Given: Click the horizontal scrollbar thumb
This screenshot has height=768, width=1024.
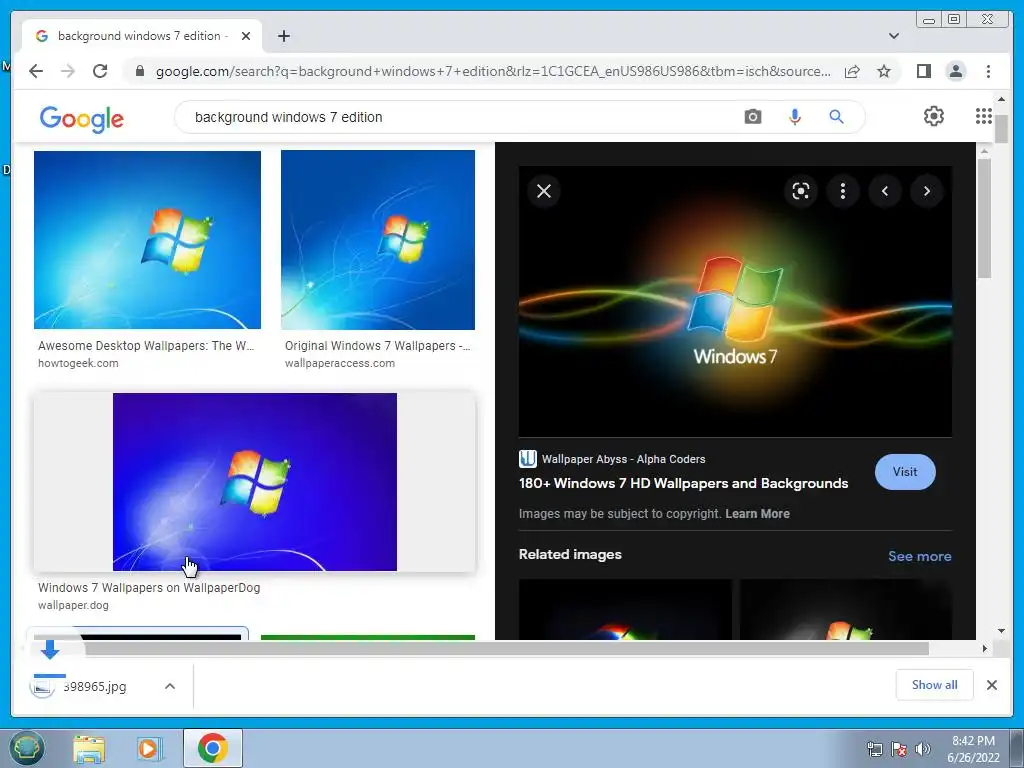Looking at the screenshot, I should [x=506, y=648].
